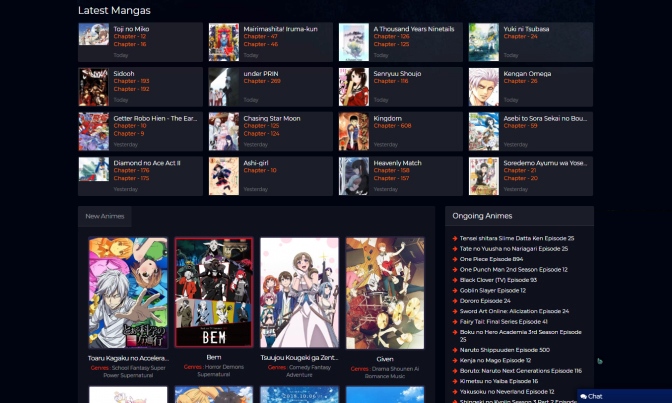Click Mairimashita! Iruma-kun cover thumbnail
The height and width of the screenshot is (403, 672).
click(224, 42)
